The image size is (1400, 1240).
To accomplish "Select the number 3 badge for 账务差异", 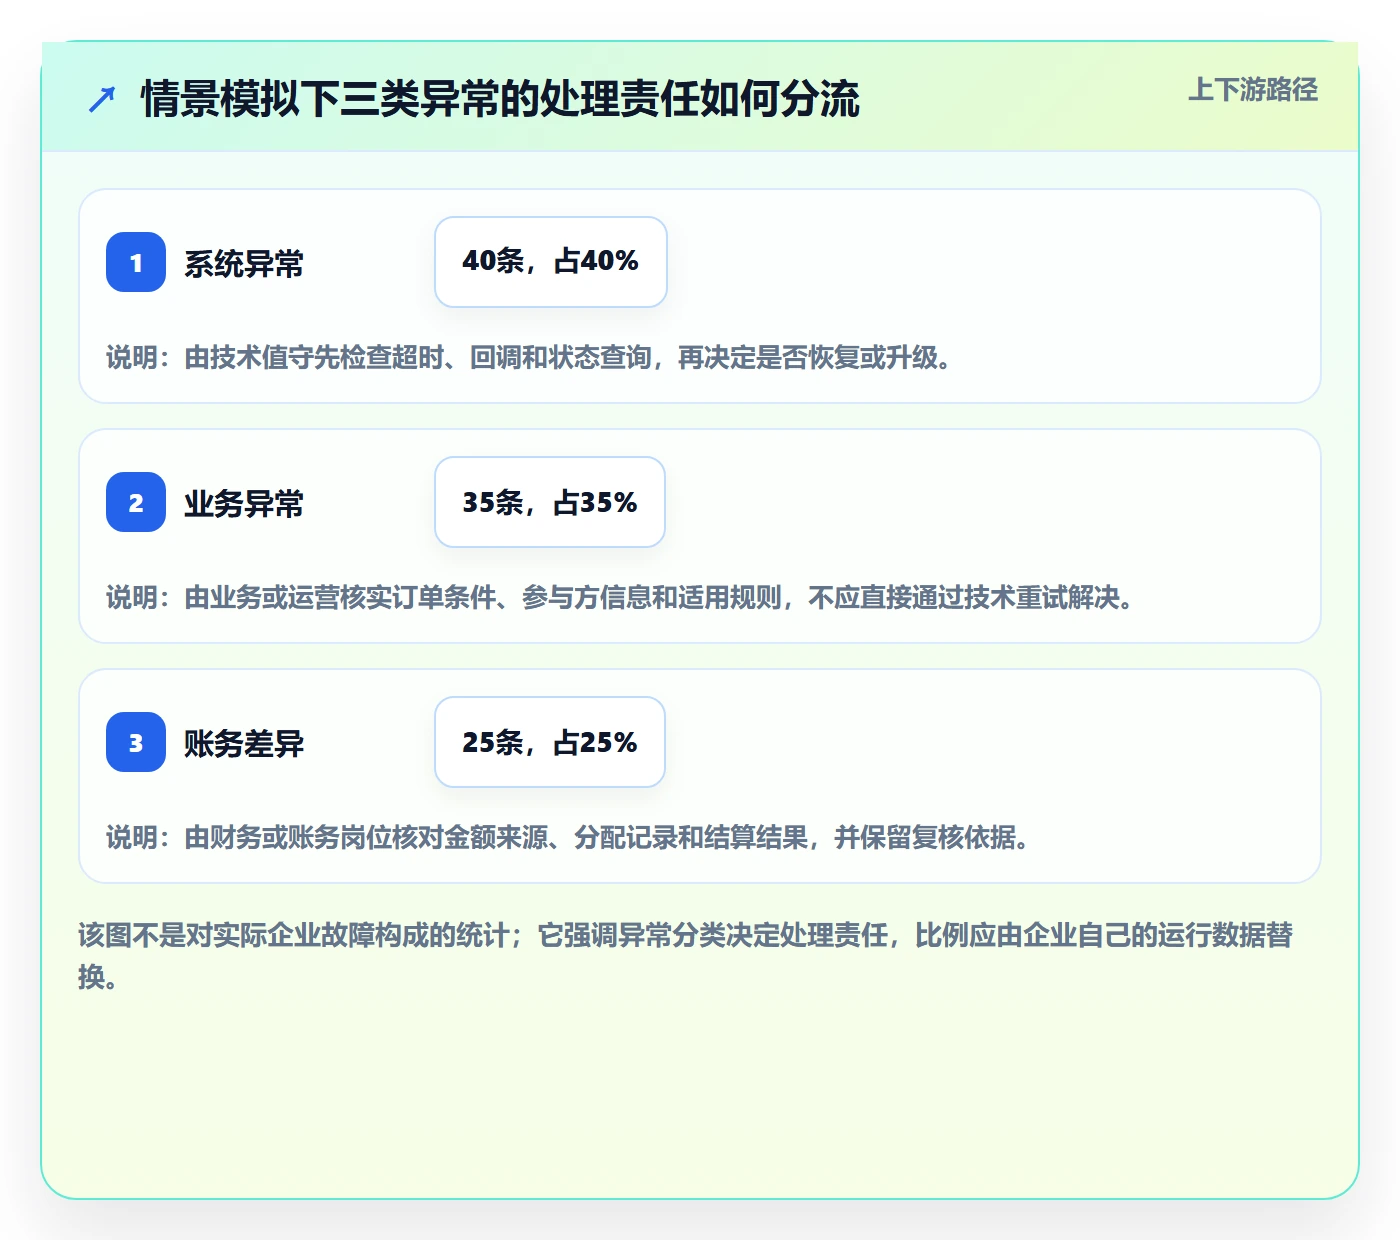I will point(136,742).
